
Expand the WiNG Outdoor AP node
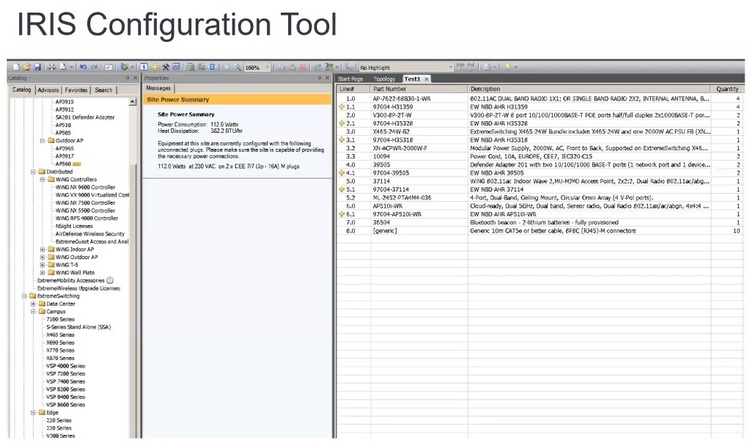point(43,257)
